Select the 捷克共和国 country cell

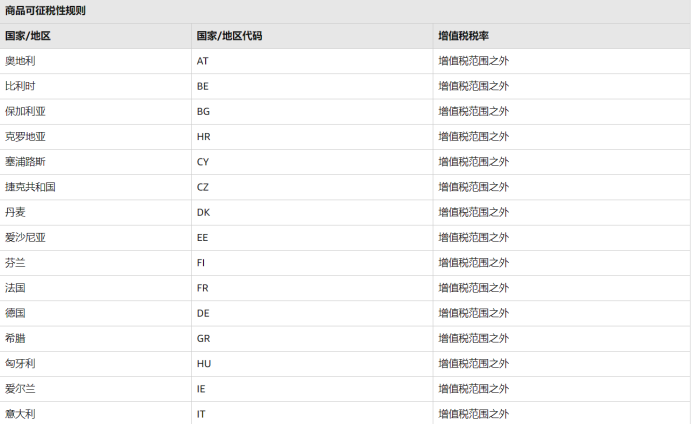[30, 187]
